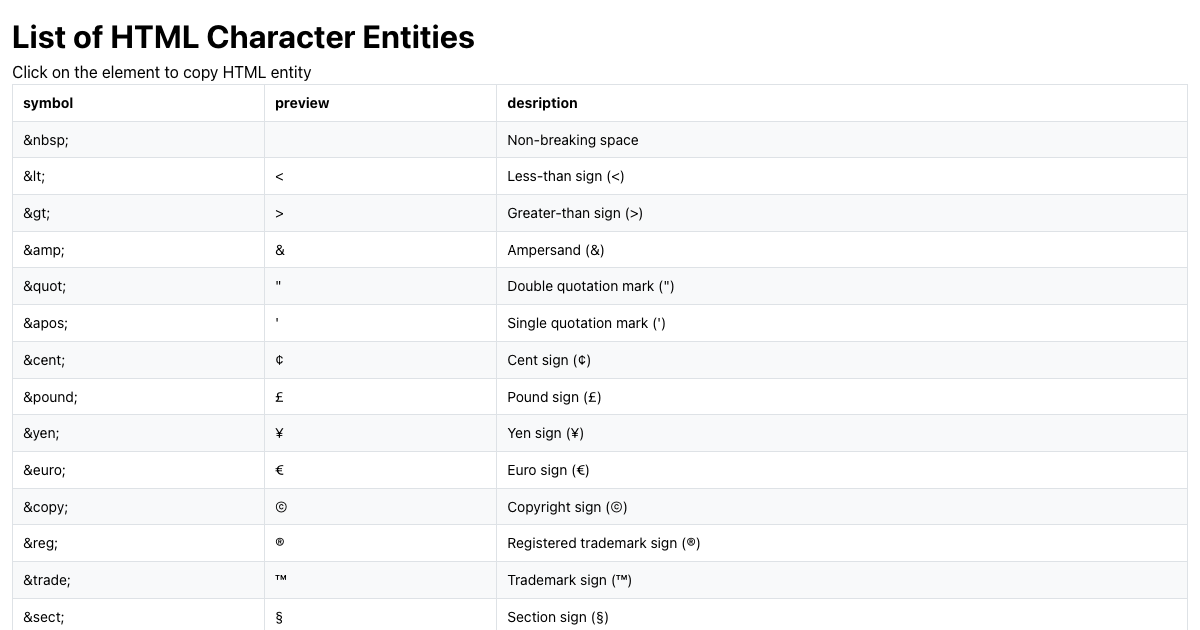Click the Non-breaking space description
The width and height of the screenshot is (1200, 630).
[x=573, y=140]
